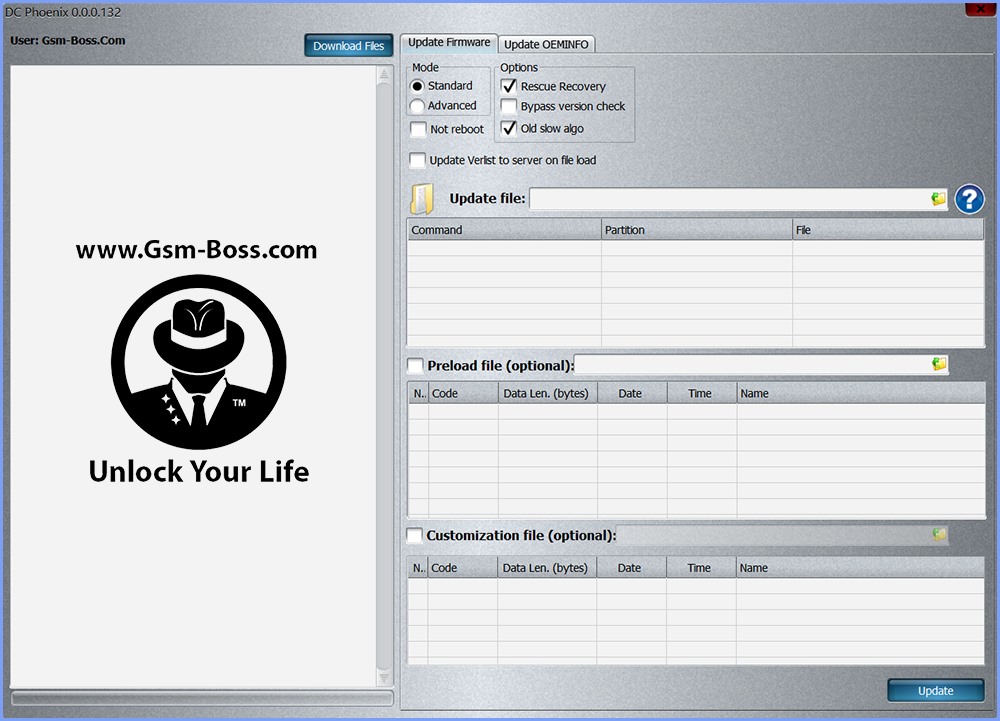Uncheck the Rescue Recovery option

click(509, 86)
